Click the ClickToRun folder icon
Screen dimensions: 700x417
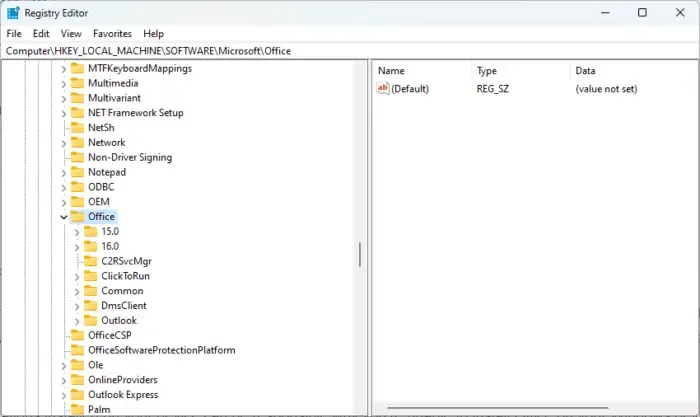click(x=91, y=276)
